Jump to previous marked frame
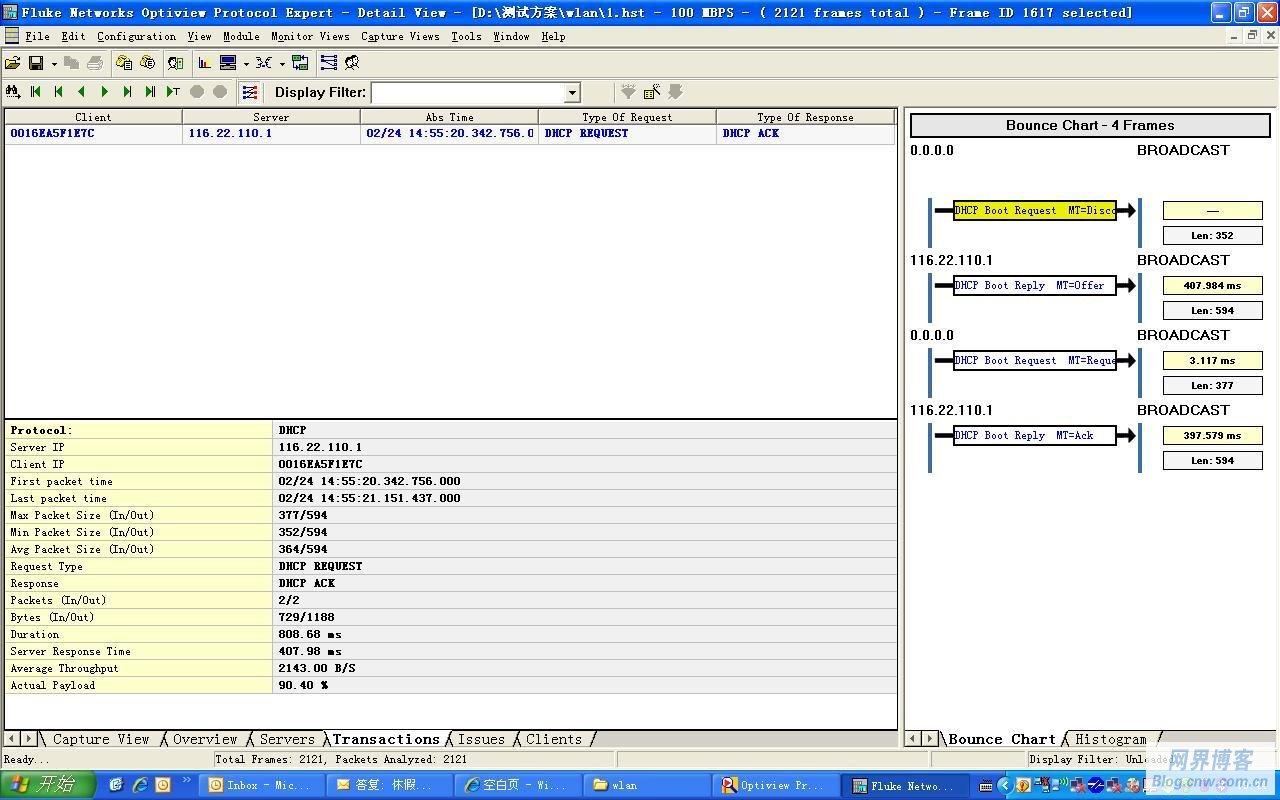The height and width of the screenshot is (800, 1280). (59, 92)
